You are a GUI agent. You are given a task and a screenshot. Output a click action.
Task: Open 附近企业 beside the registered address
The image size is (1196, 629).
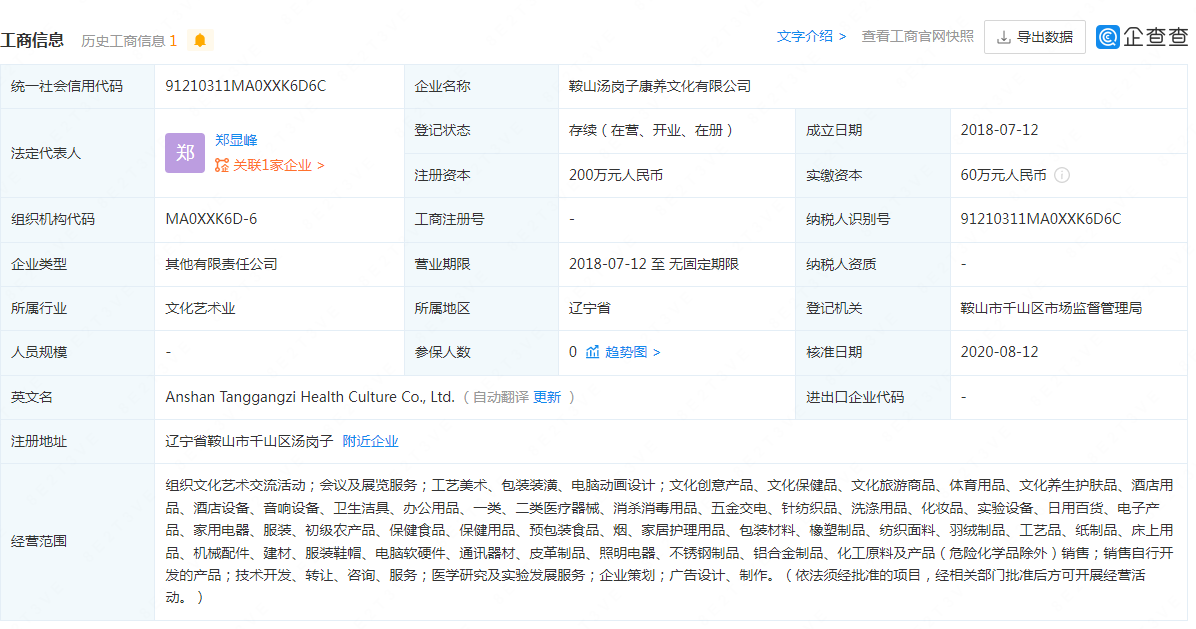pos(370,441)
